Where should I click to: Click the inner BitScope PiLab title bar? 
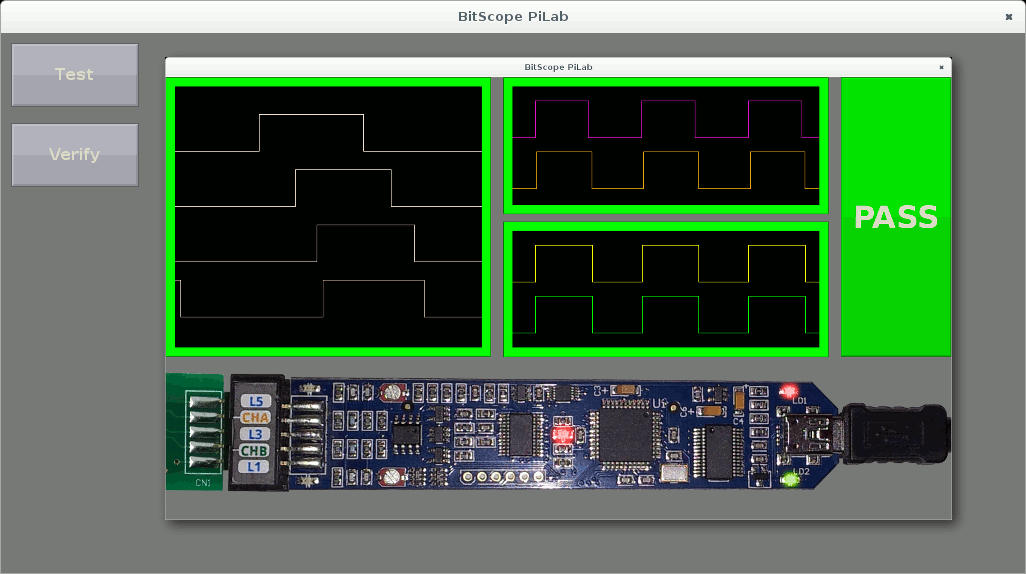point(558,67)
